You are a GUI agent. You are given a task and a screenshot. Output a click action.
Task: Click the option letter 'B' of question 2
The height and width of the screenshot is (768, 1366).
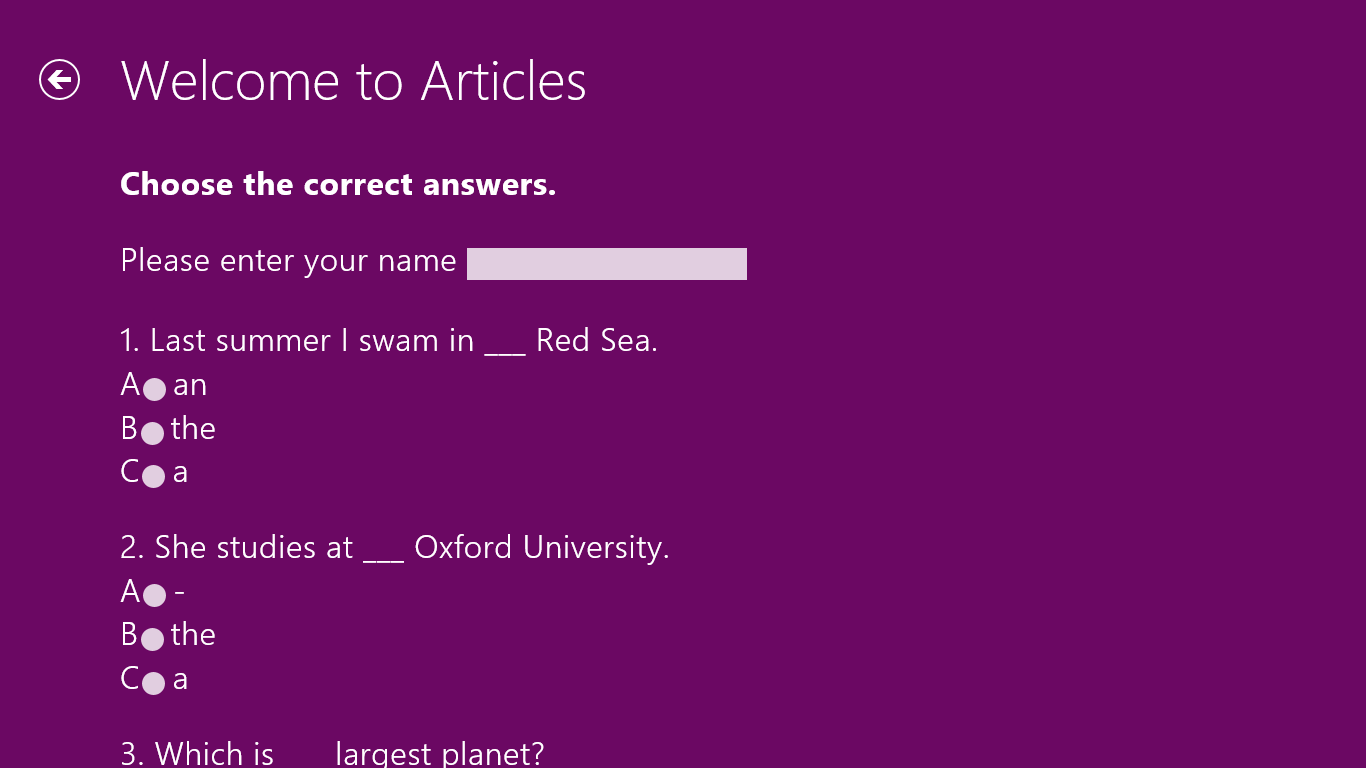pos(129,635)
